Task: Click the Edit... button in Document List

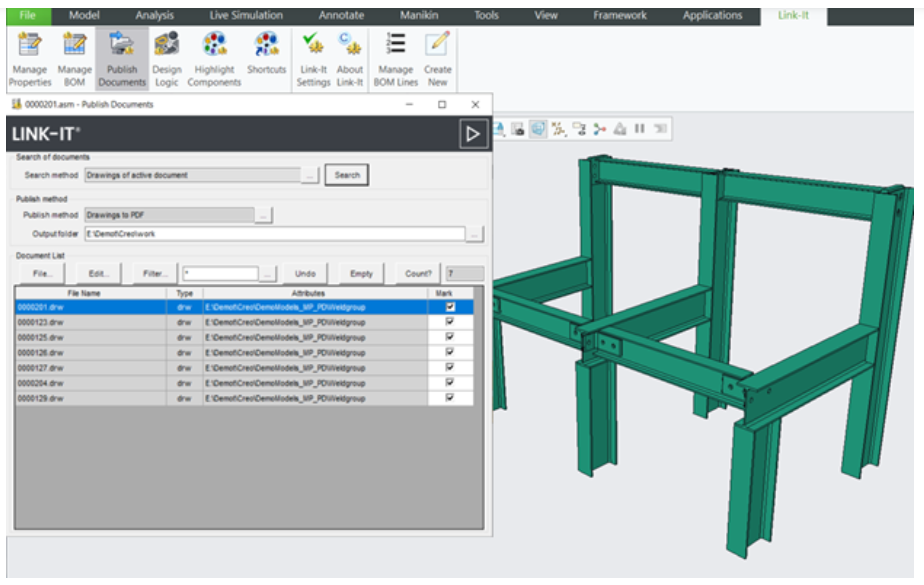Action: pos(98,274)
